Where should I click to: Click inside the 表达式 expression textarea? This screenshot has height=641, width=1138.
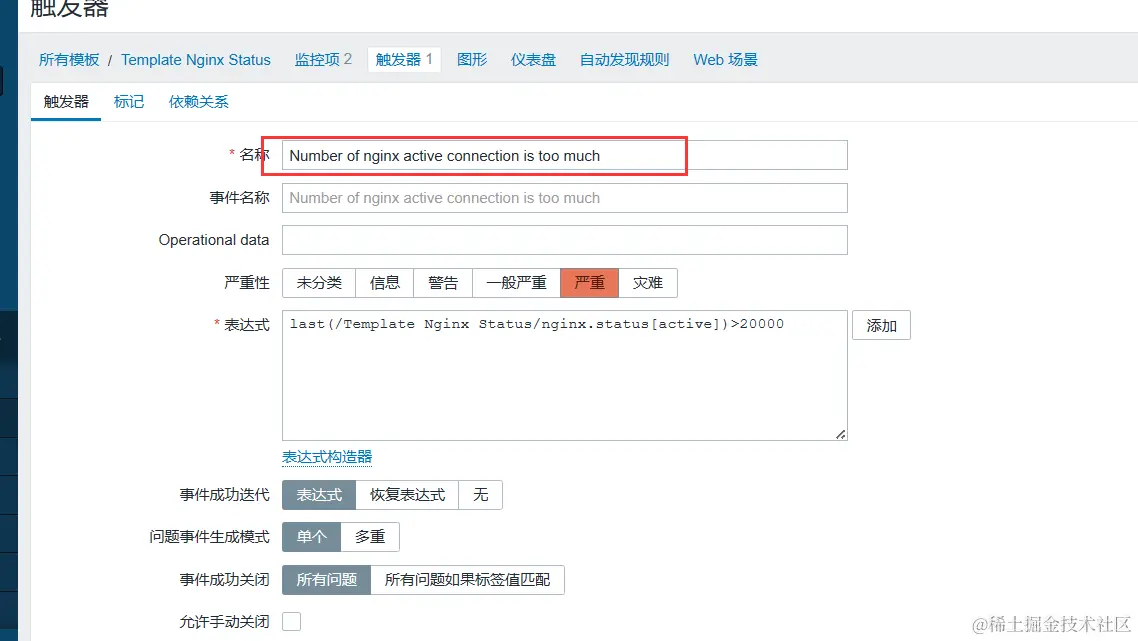(565, 375)
